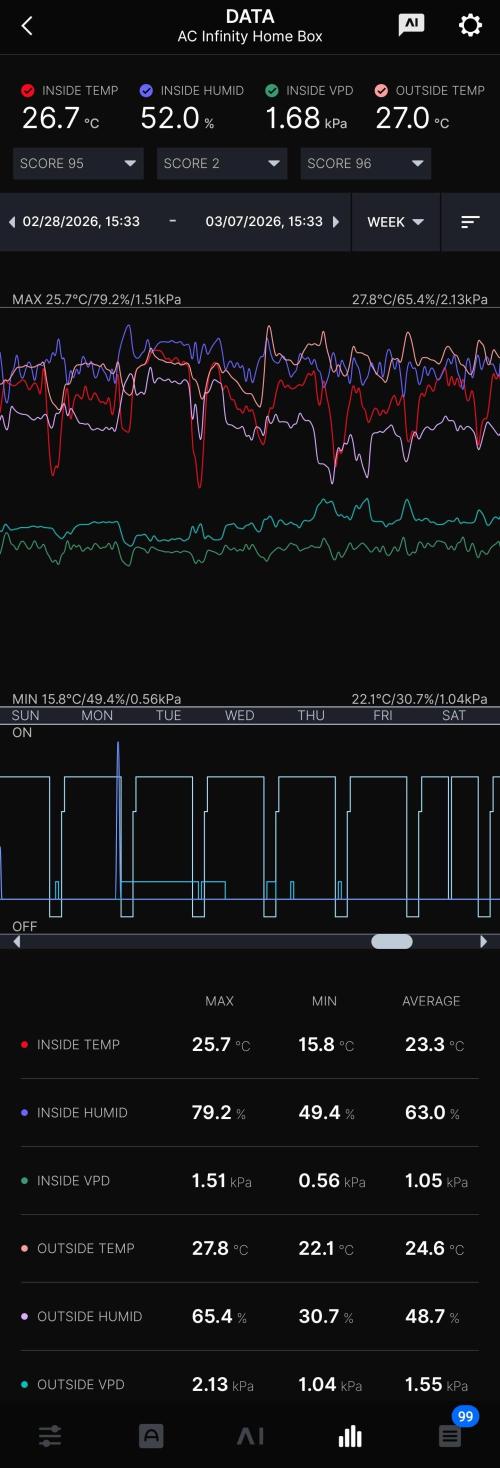Expand the SCORE 95 dropdown
The height and width of the screenshot is (1468, 500).
(x=78, y=163)
